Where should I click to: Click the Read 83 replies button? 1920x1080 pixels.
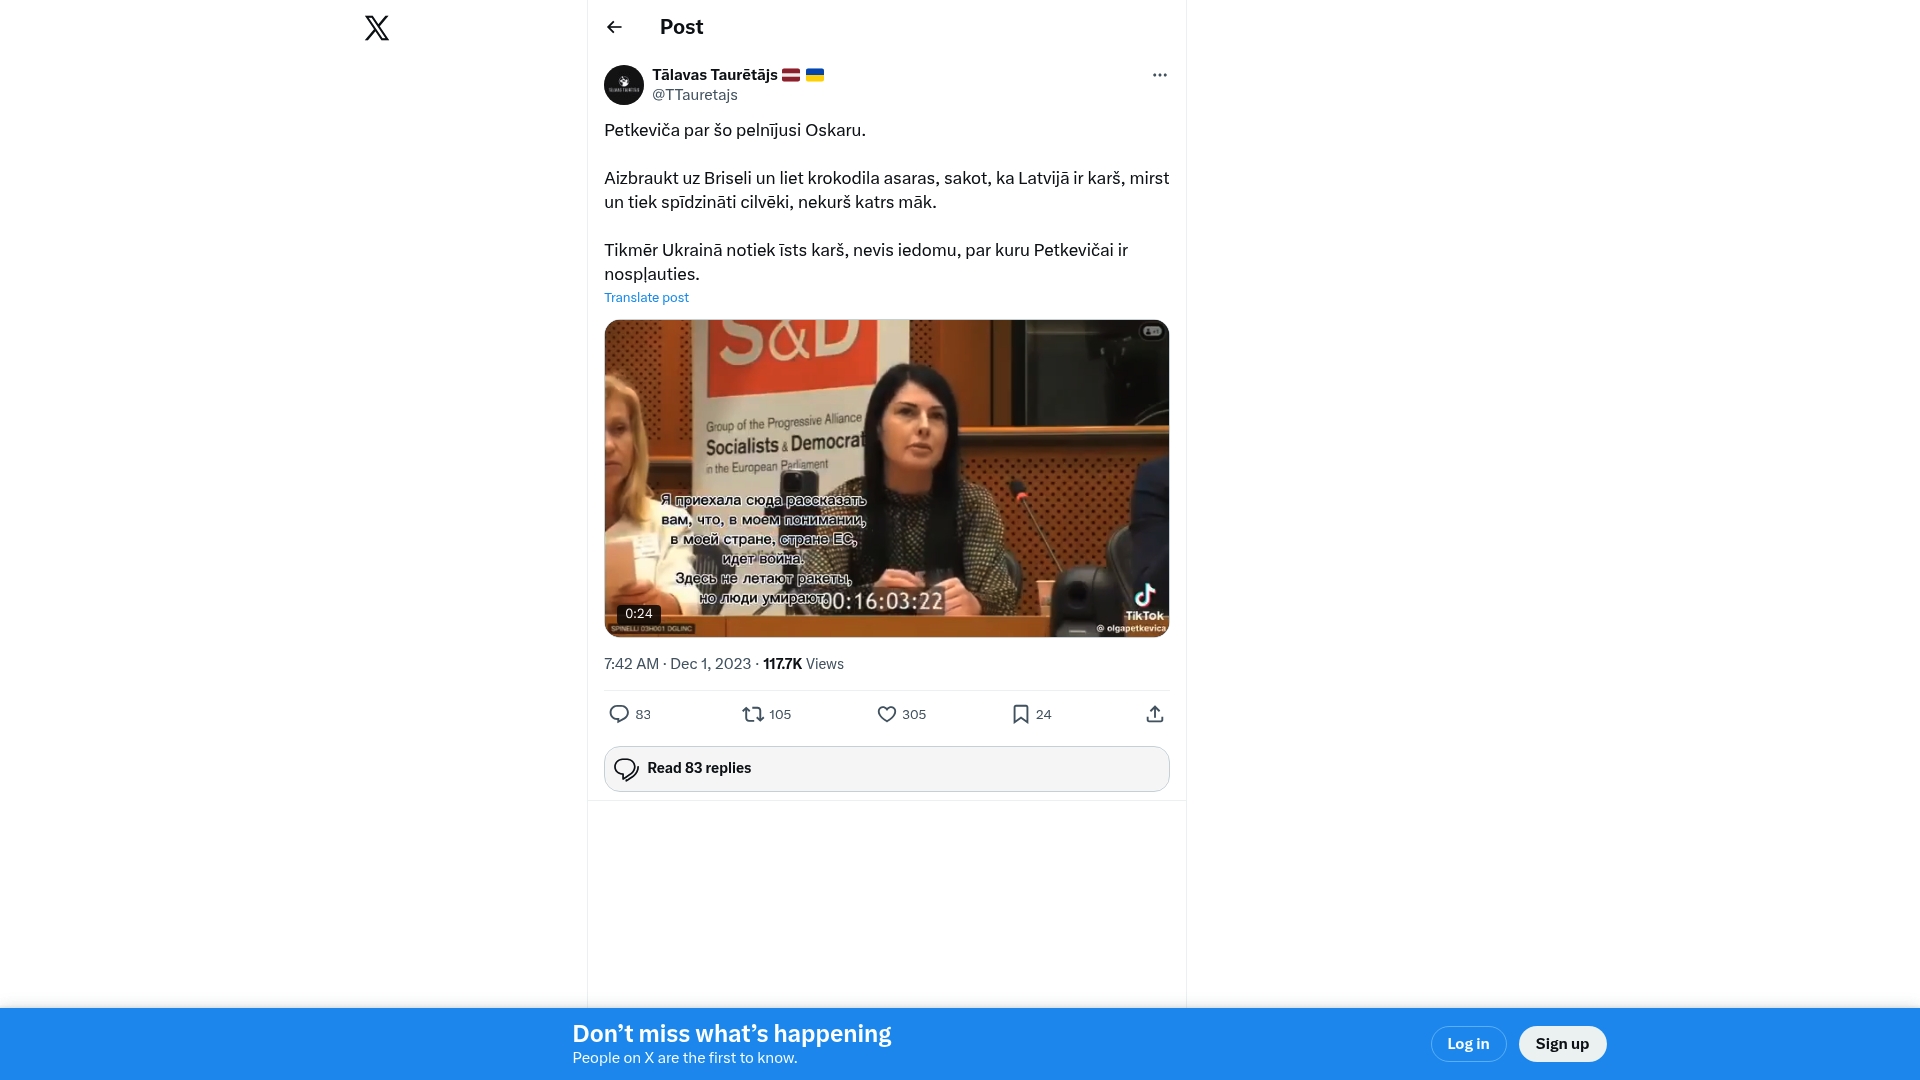(886, 769)
